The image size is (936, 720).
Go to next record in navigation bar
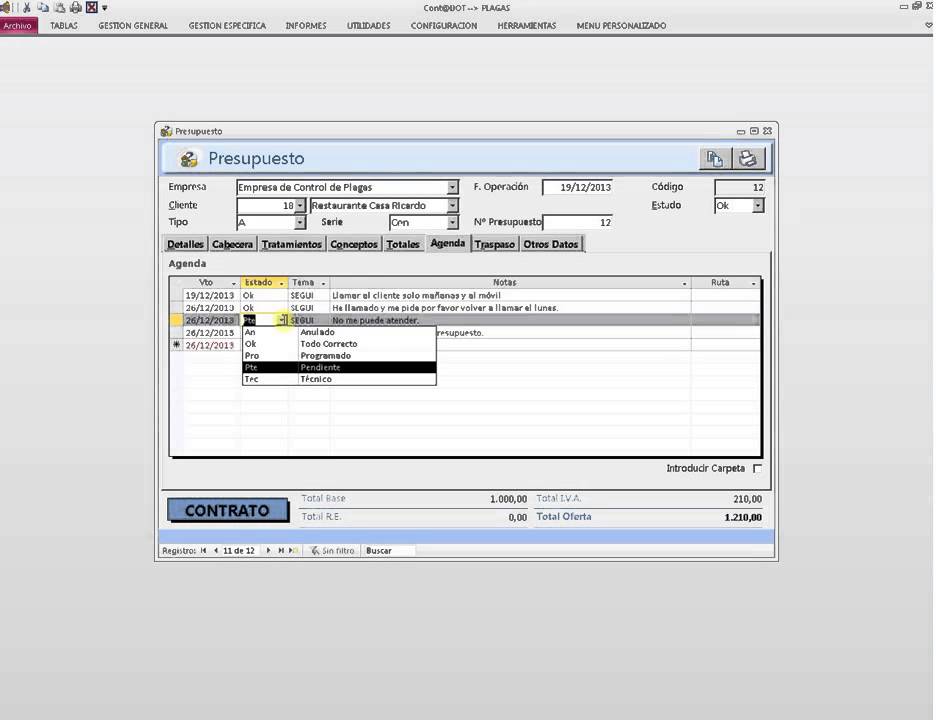tap(268, 550)
